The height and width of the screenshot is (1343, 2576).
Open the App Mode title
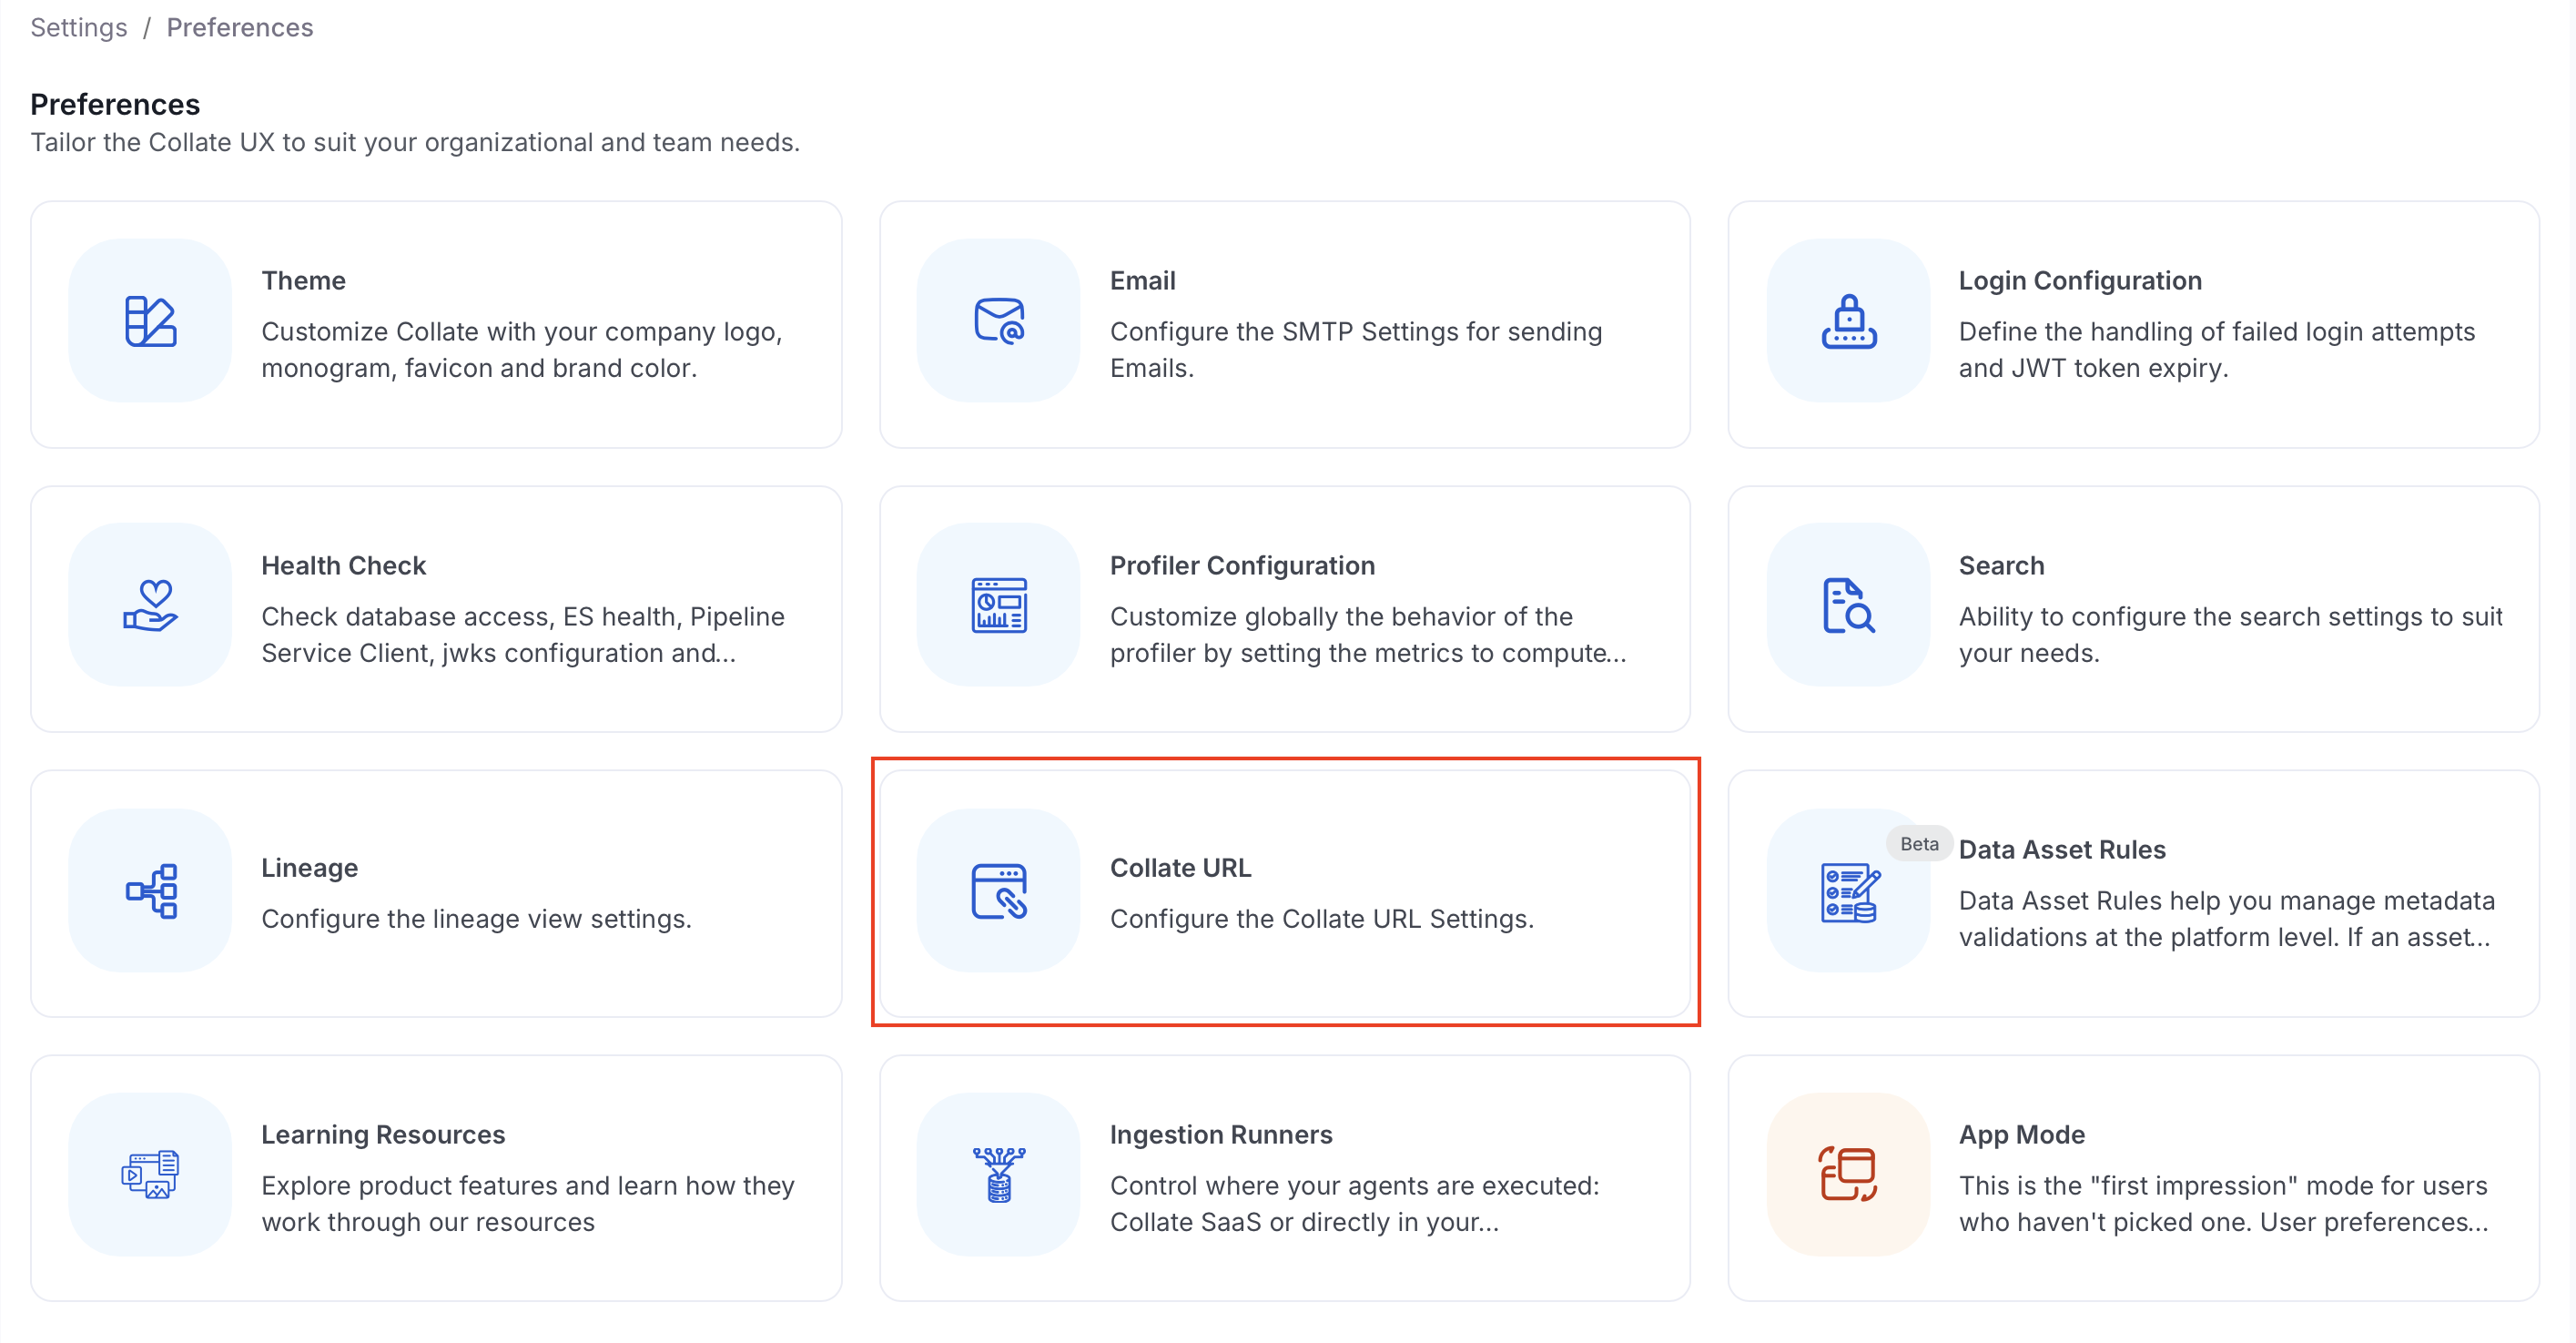[2021, 1135]
